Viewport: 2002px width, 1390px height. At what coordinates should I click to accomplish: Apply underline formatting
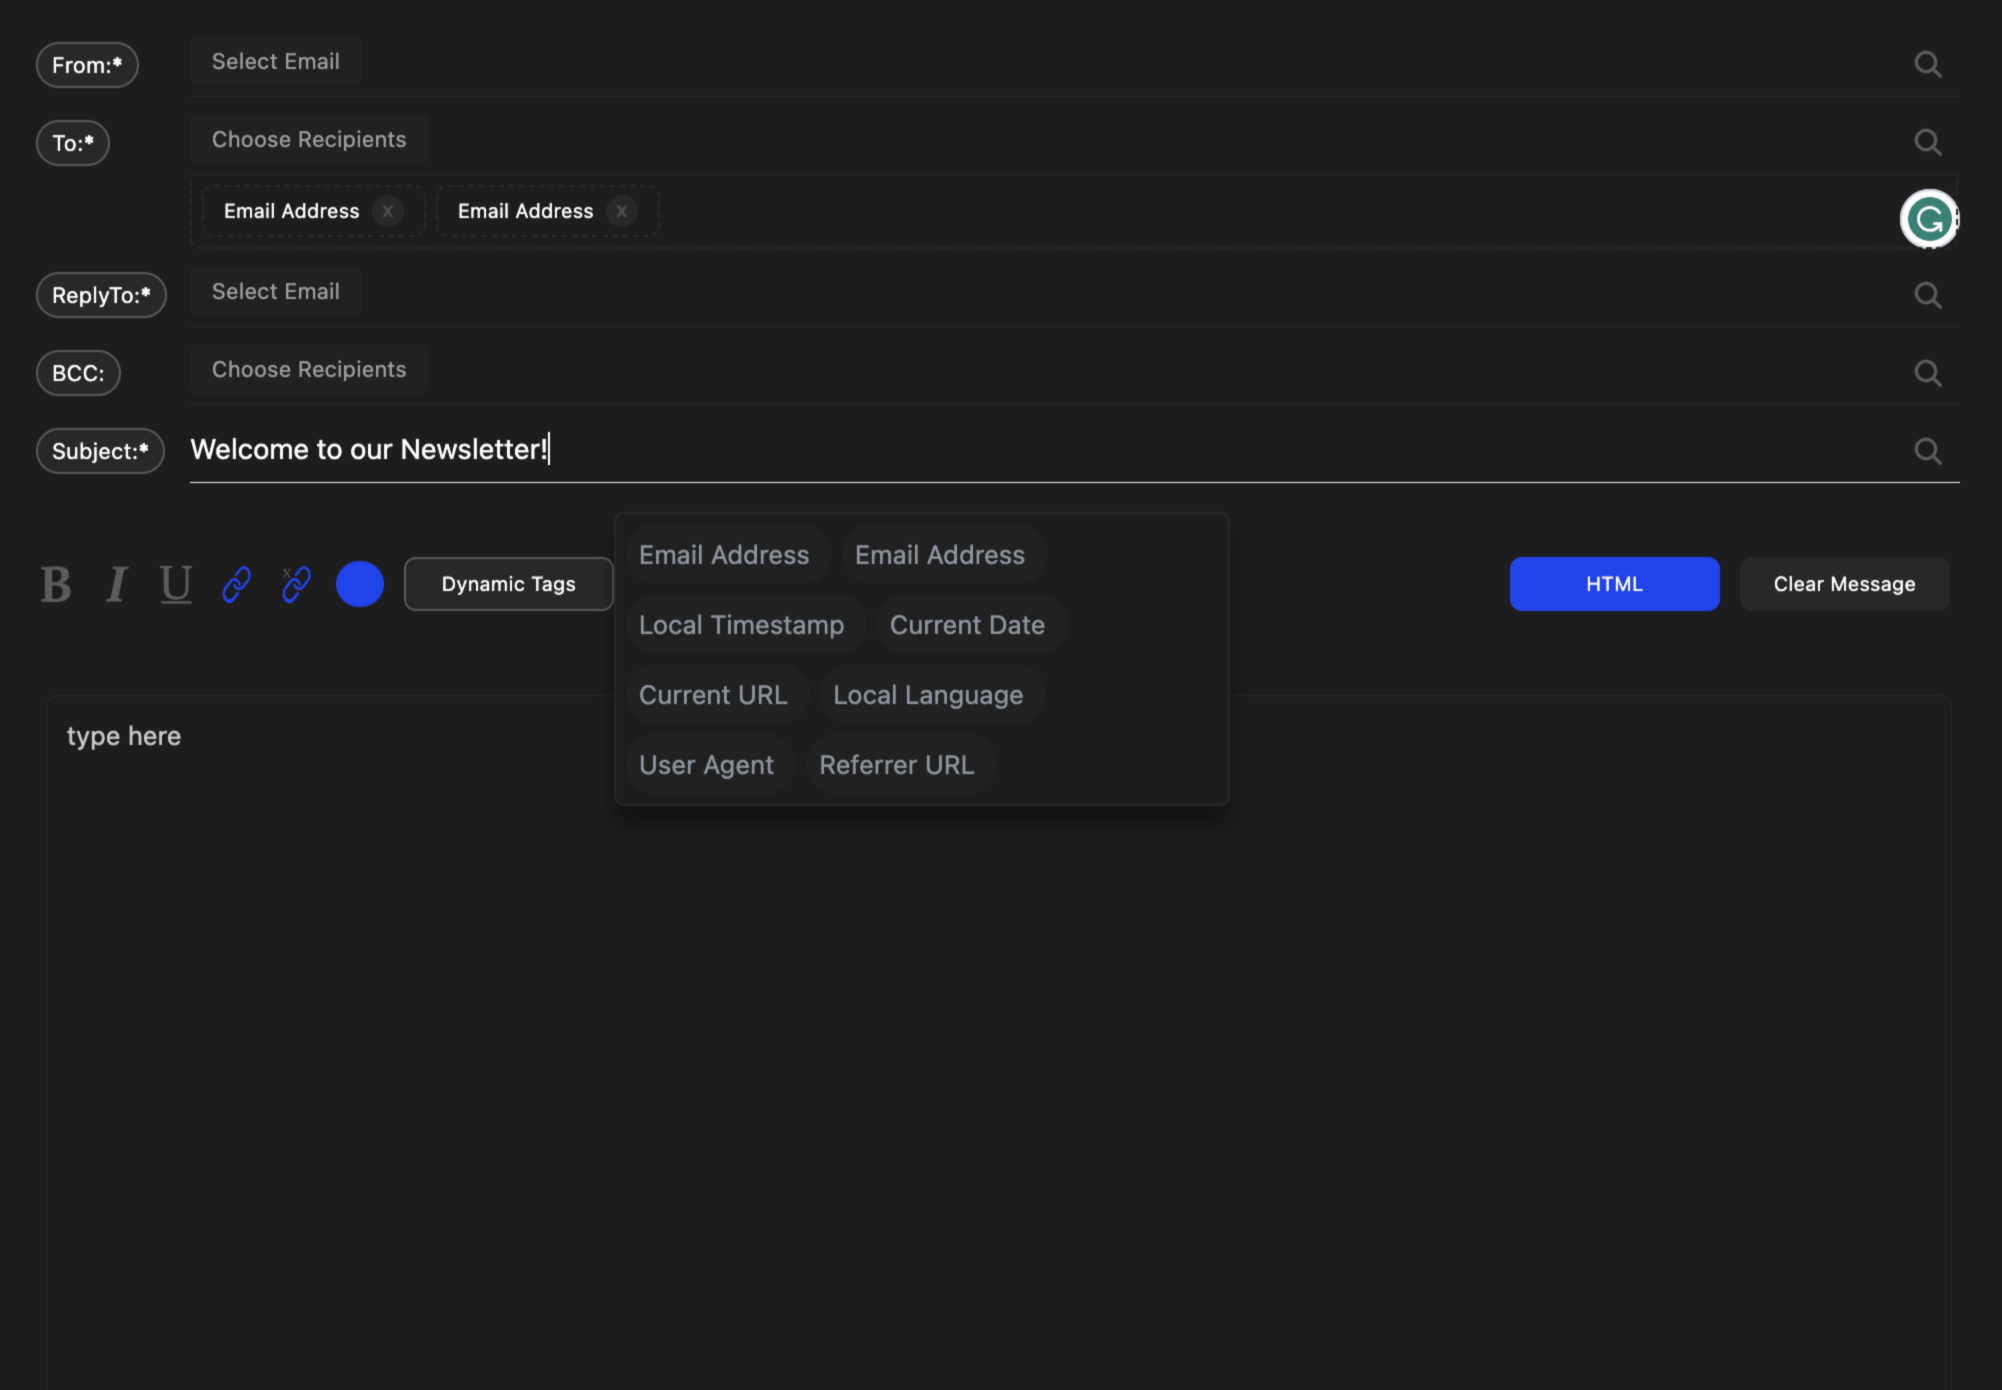click(176, 584)
